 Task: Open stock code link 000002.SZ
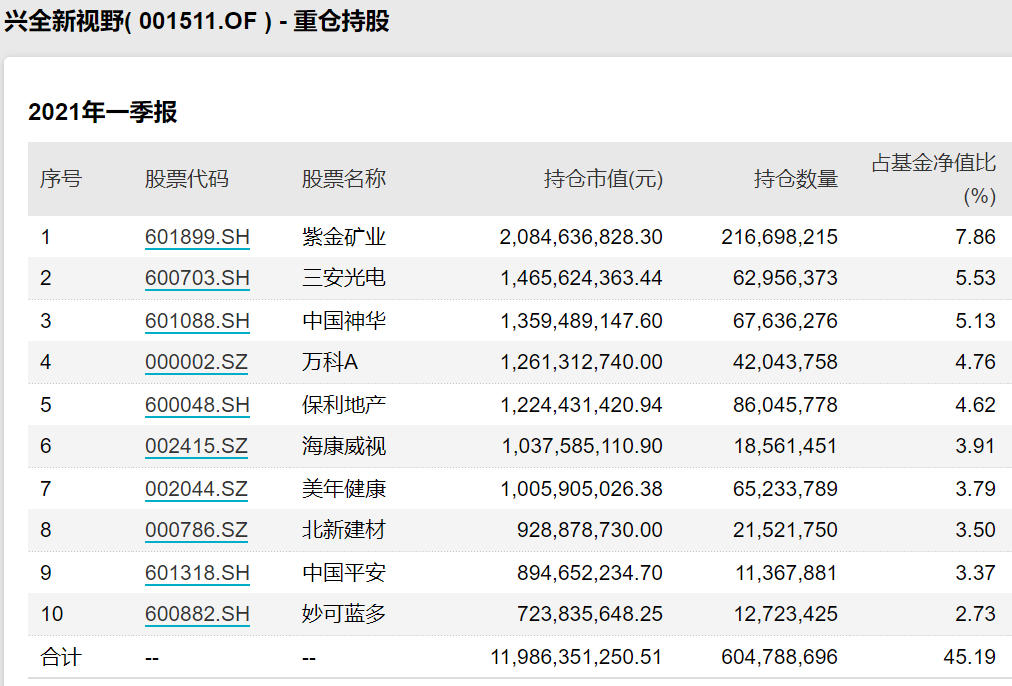(x=196, y=362)
